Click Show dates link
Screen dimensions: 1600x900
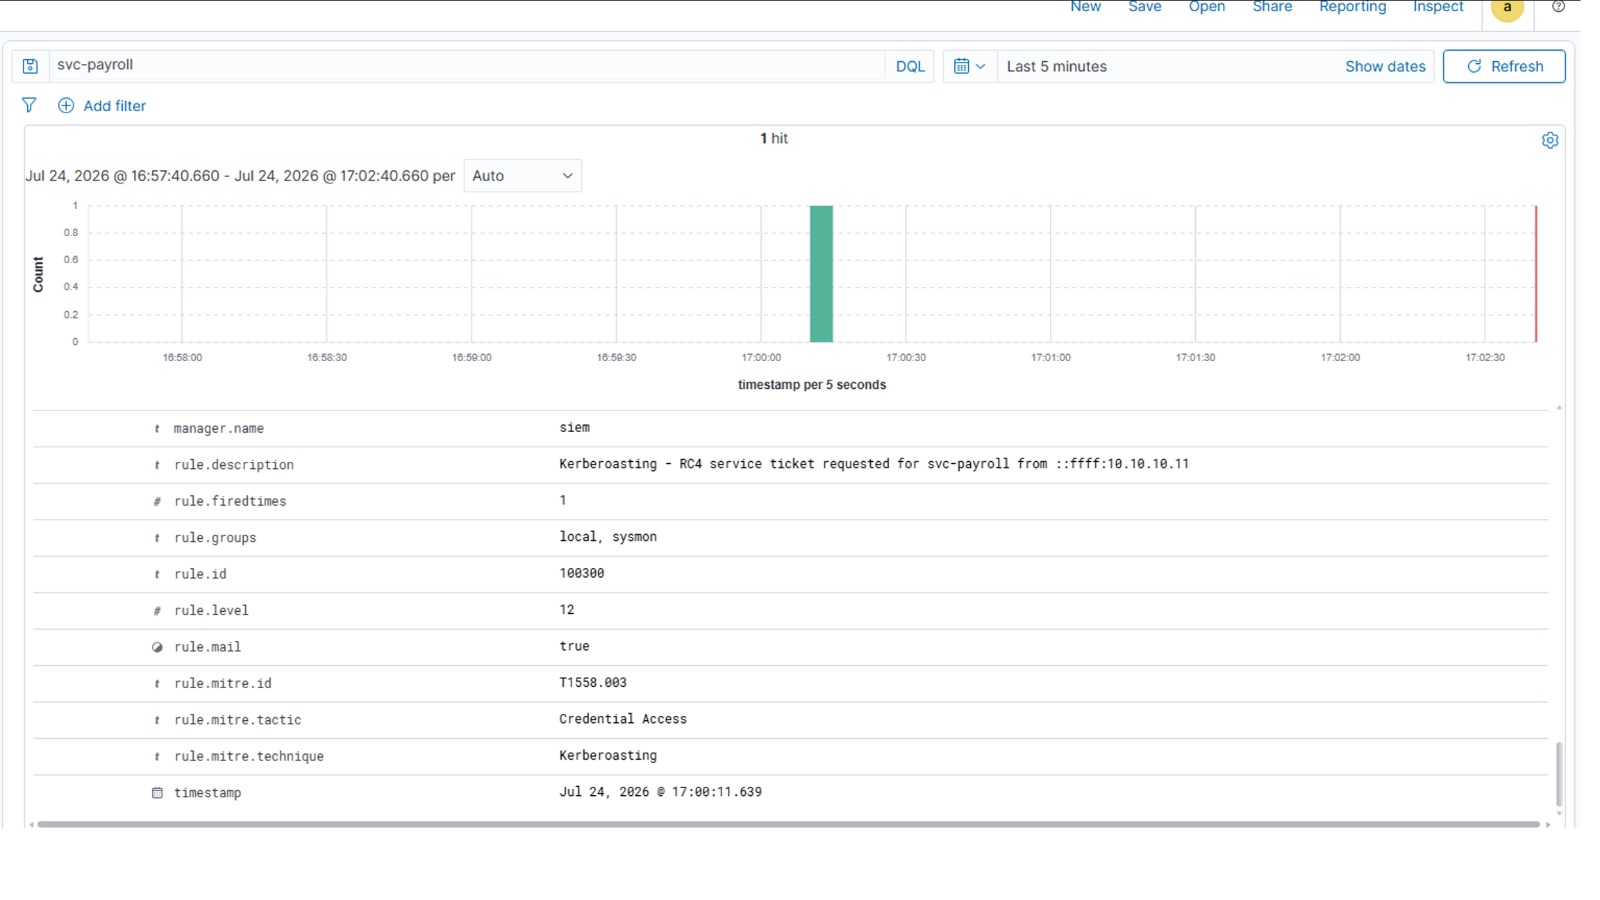click(1385, 66)
